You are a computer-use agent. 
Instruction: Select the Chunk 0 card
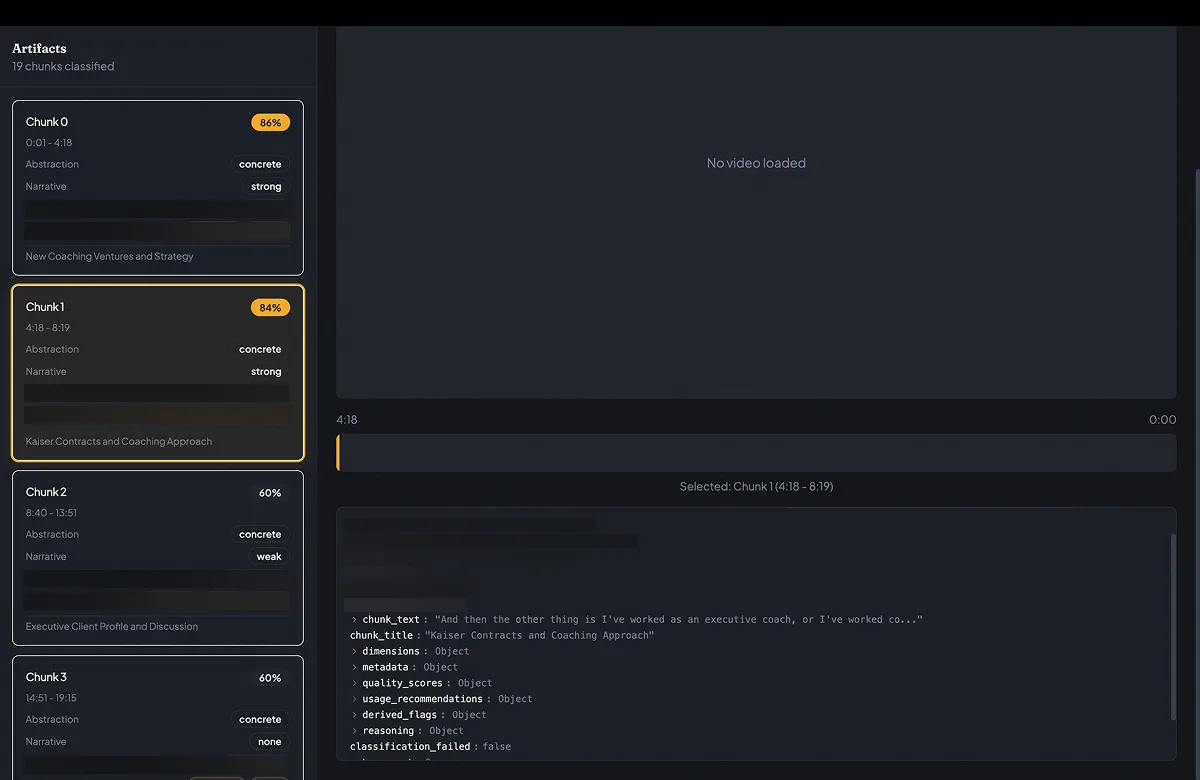click(x=158, y=188)
